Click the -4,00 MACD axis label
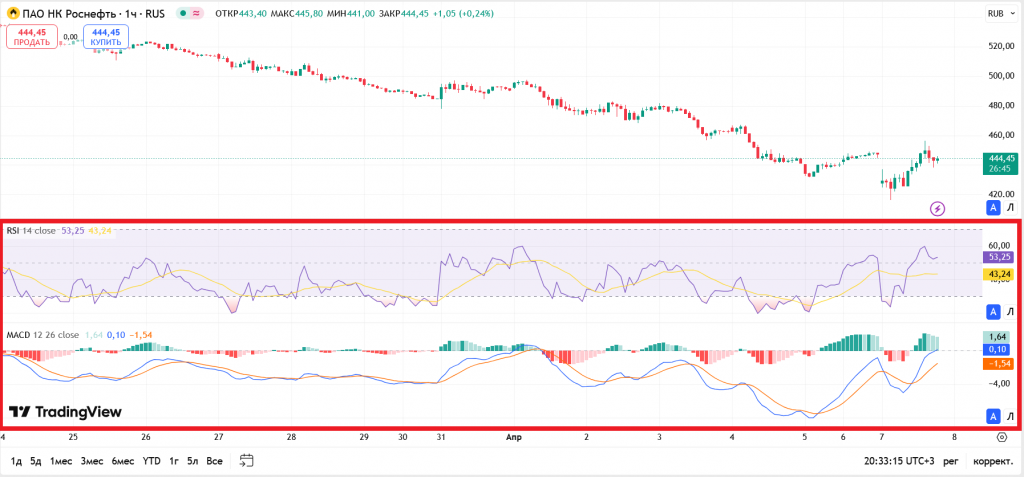1024x477 pixels. [x=1001, y=384]
